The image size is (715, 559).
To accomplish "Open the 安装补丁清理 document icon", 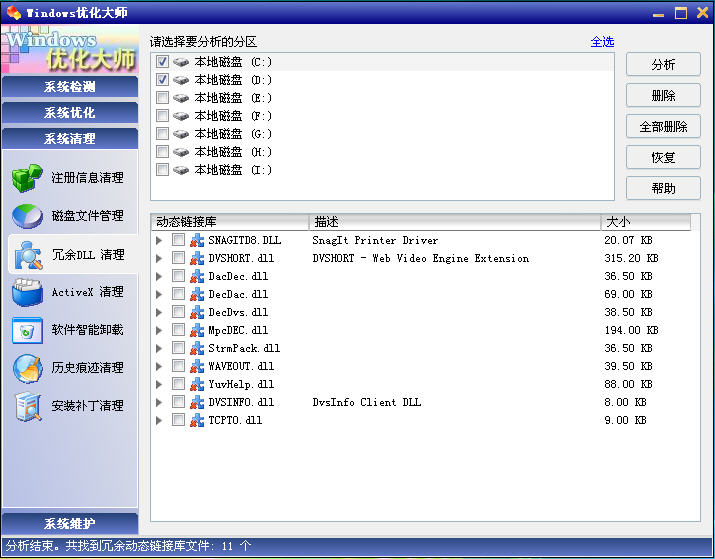I will (28, 406).
